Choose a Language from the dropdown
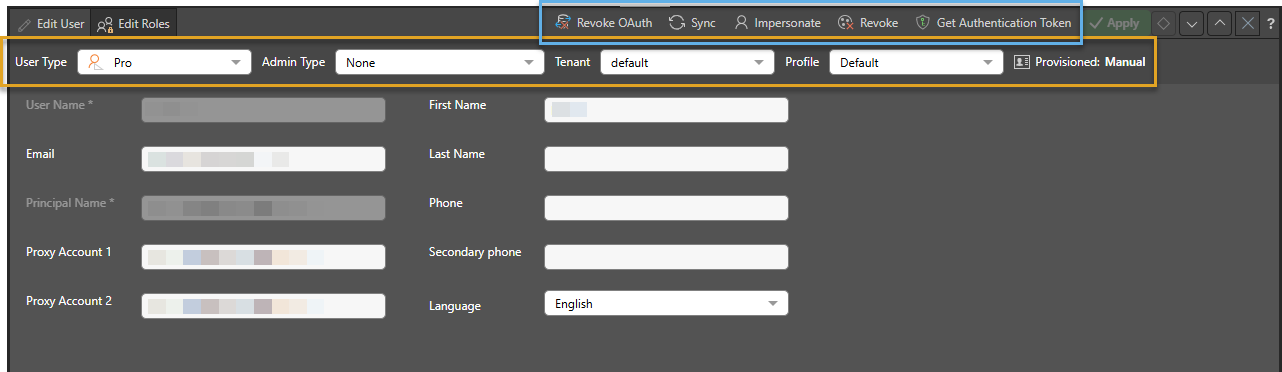 pos(666,303)
